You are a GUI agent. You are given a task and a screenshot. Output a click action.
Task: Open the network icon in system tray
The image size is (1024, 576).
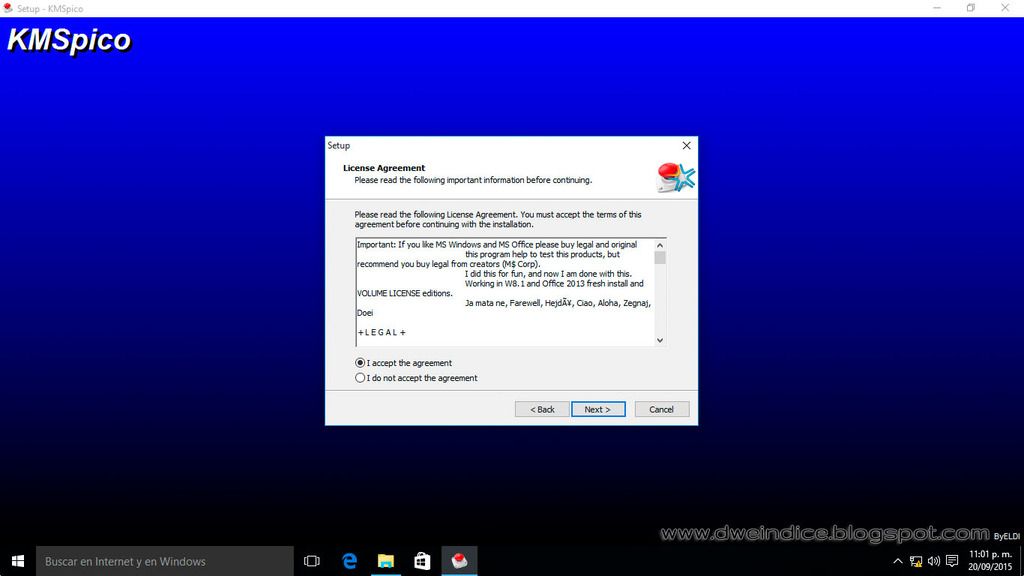[x=915, y=561]
